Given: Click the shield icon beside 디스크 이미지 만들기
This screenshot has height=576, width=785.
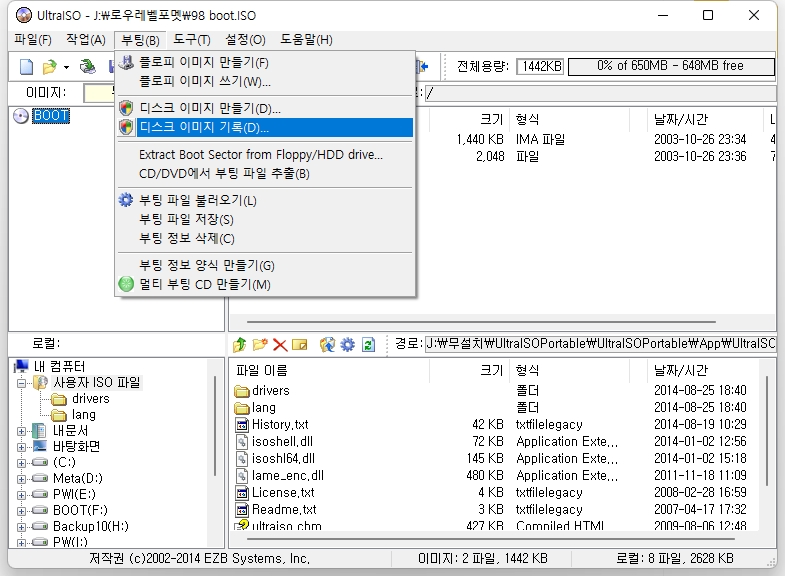Looking at the screenshot, I should [x=126, y=108].
